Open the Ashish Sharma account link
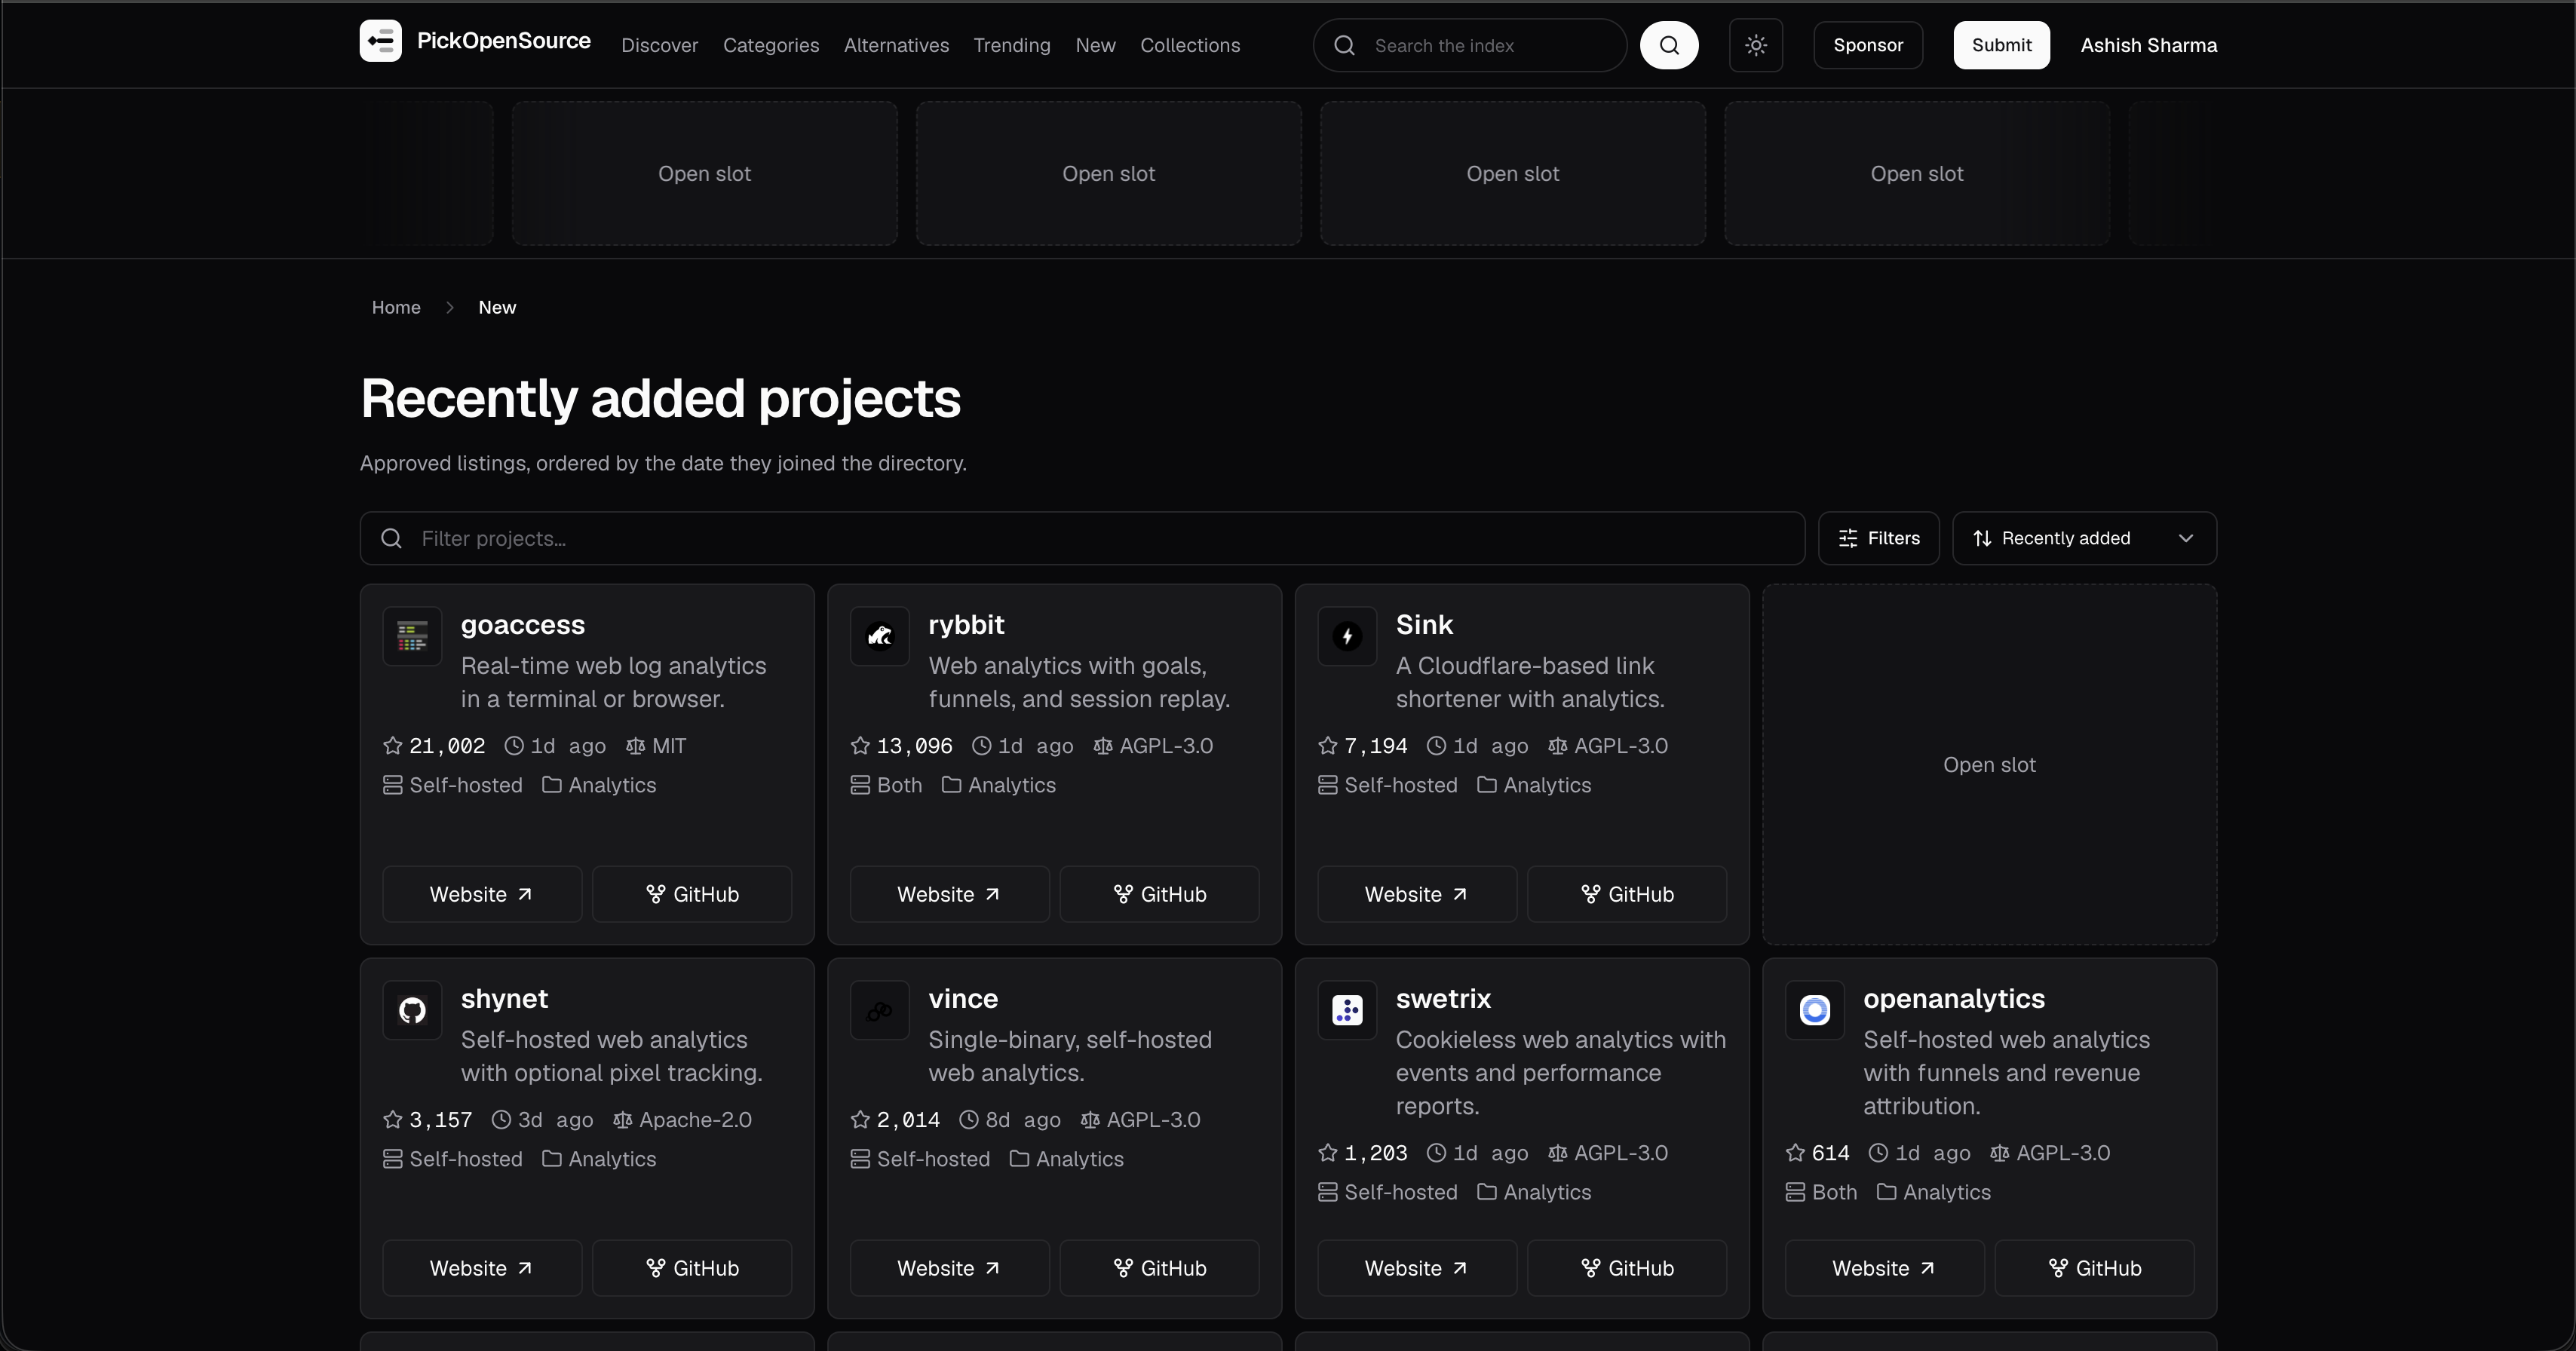The width and height of the screenshot is (2576, 1351). (2149, 45)
